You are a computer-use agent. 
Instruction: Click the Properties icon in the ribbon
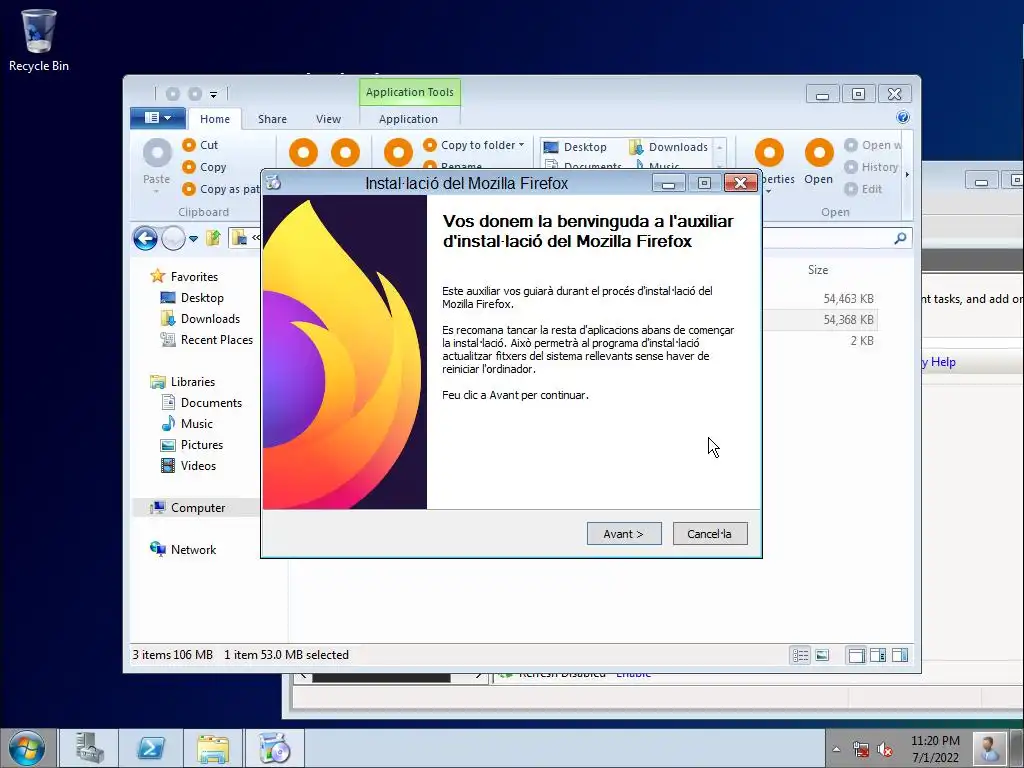tap(769, 153)
